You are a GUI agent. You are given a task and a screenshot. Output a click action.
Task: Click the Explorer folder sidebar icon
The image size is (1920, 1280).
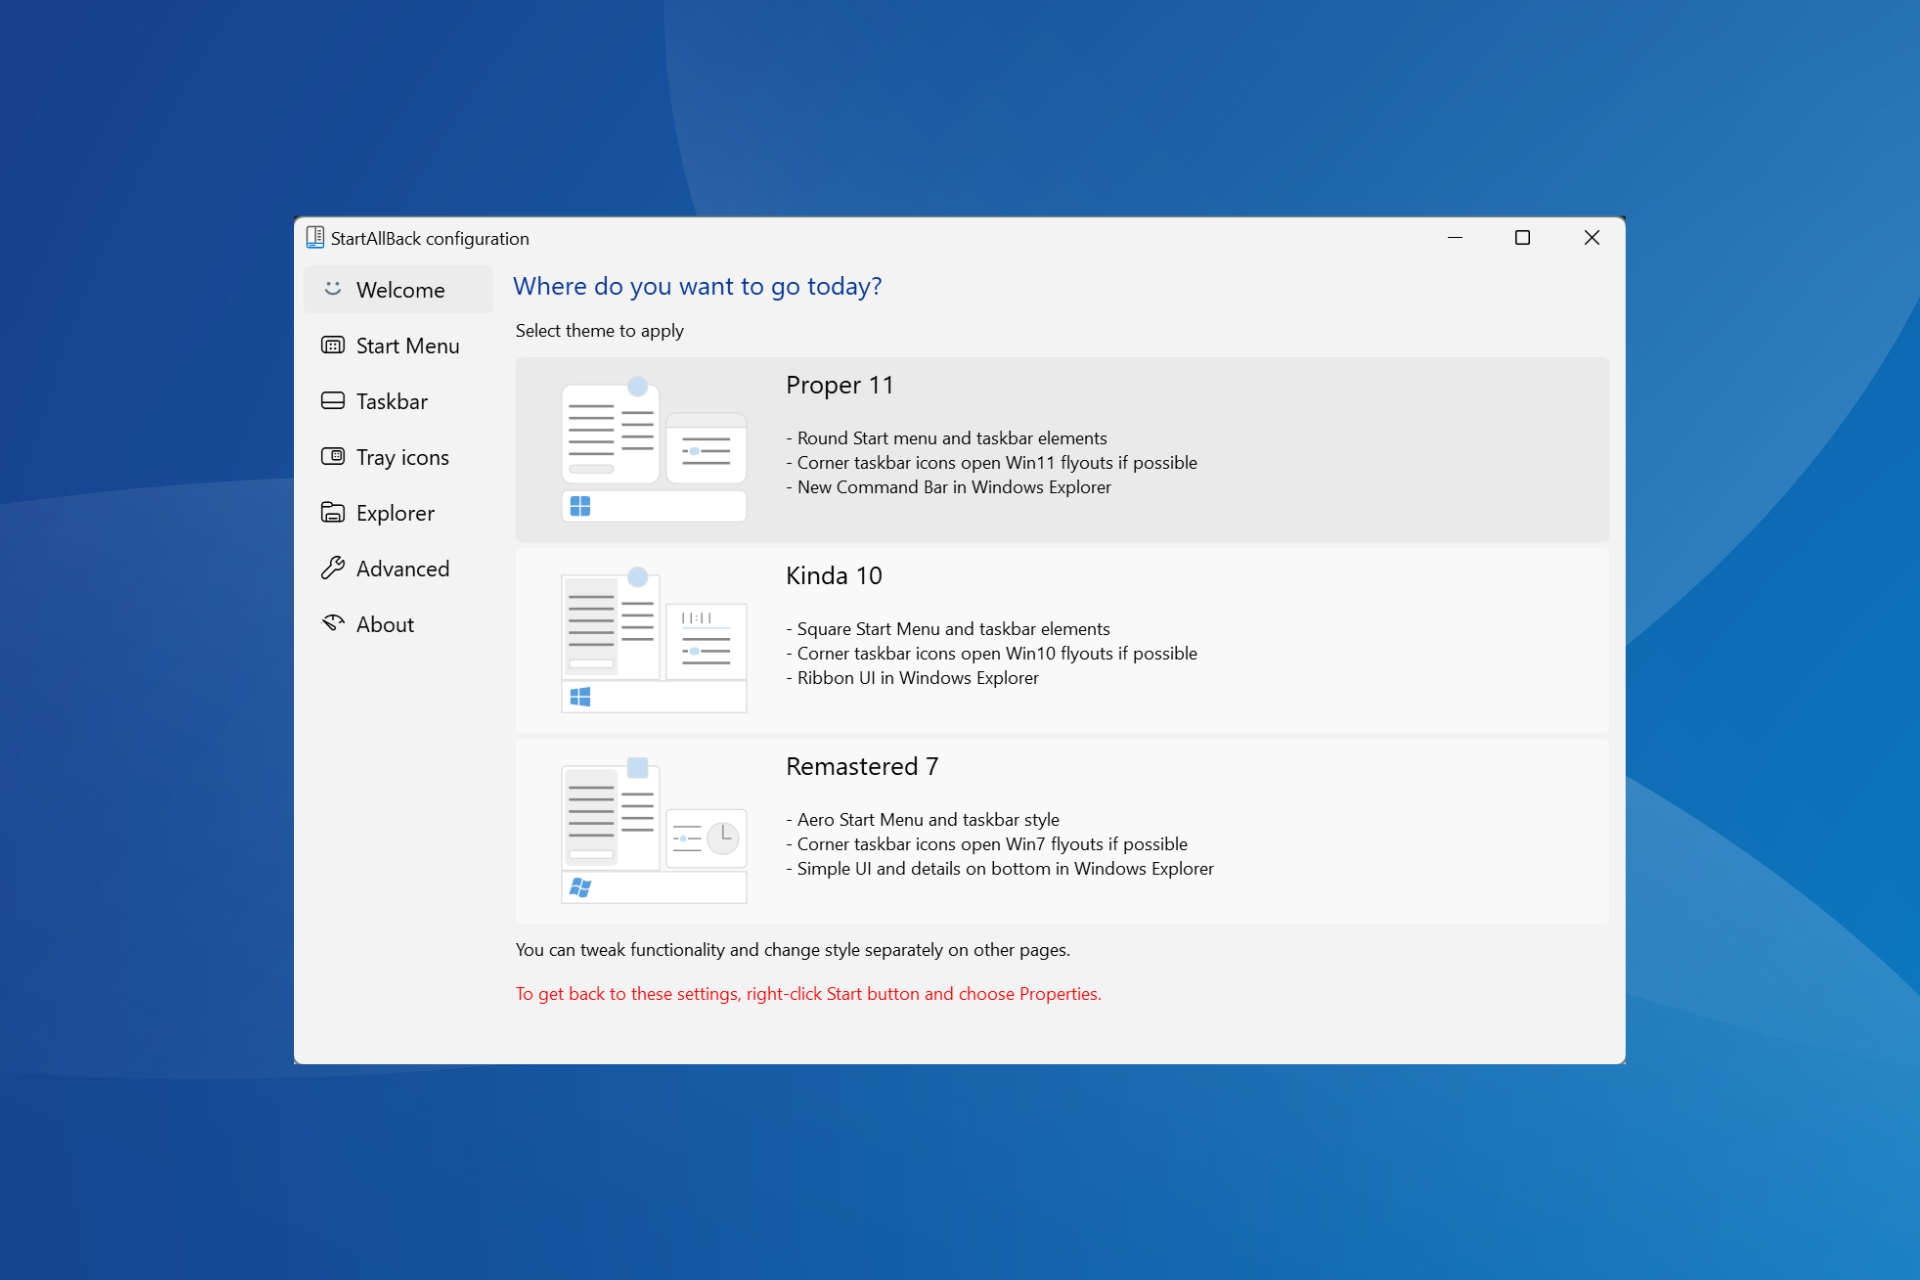coord(333,513)
